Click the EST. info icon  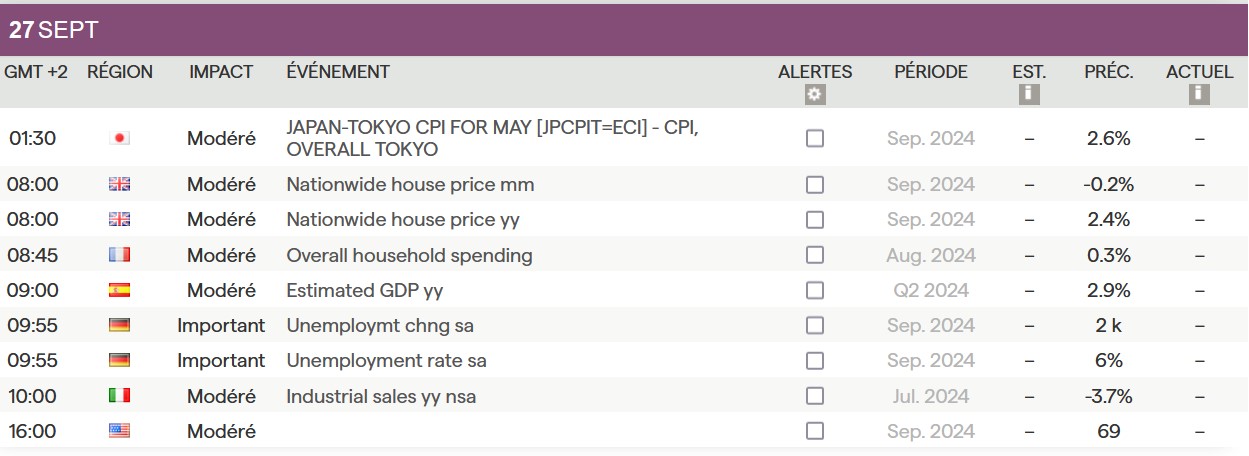point(1028,95)
